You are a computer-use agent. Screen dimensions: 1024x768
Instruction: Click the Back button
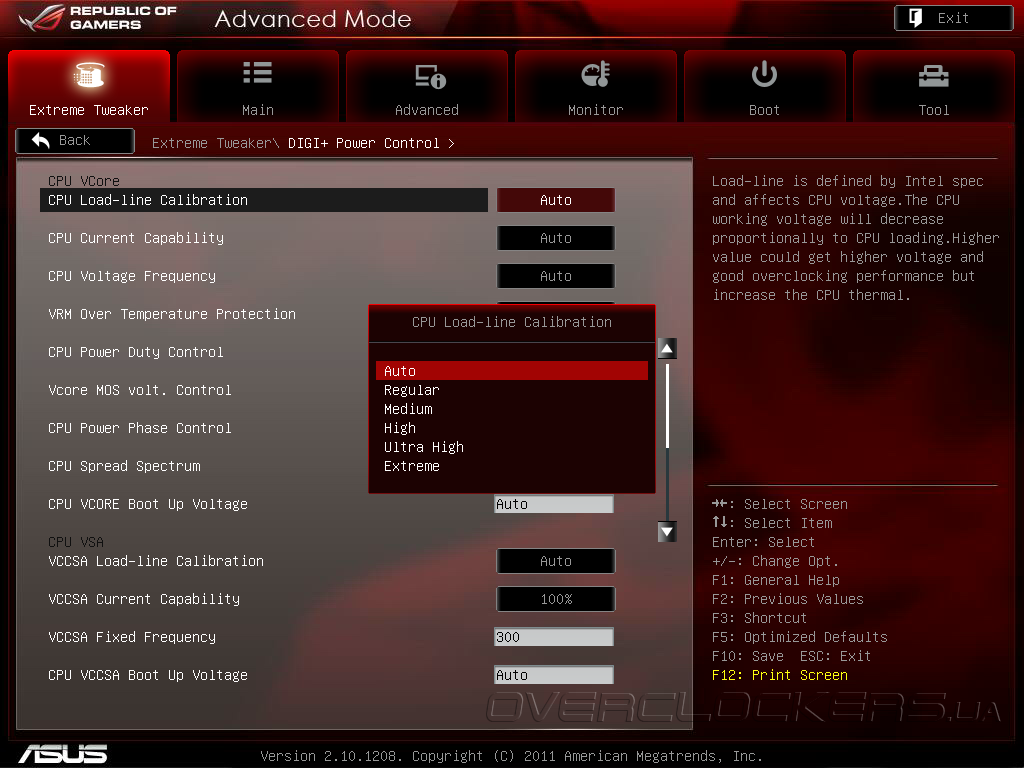pyautogui.click(x=75, y=140)
